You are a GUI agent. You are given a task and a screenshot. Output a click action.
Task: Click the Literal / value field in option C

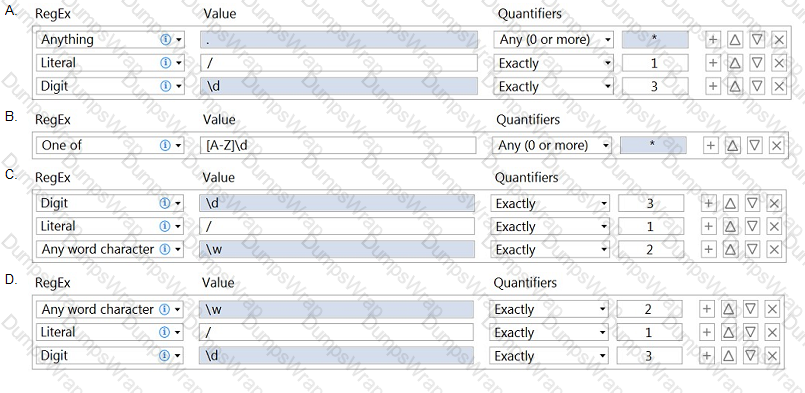(x=337, y=226)
